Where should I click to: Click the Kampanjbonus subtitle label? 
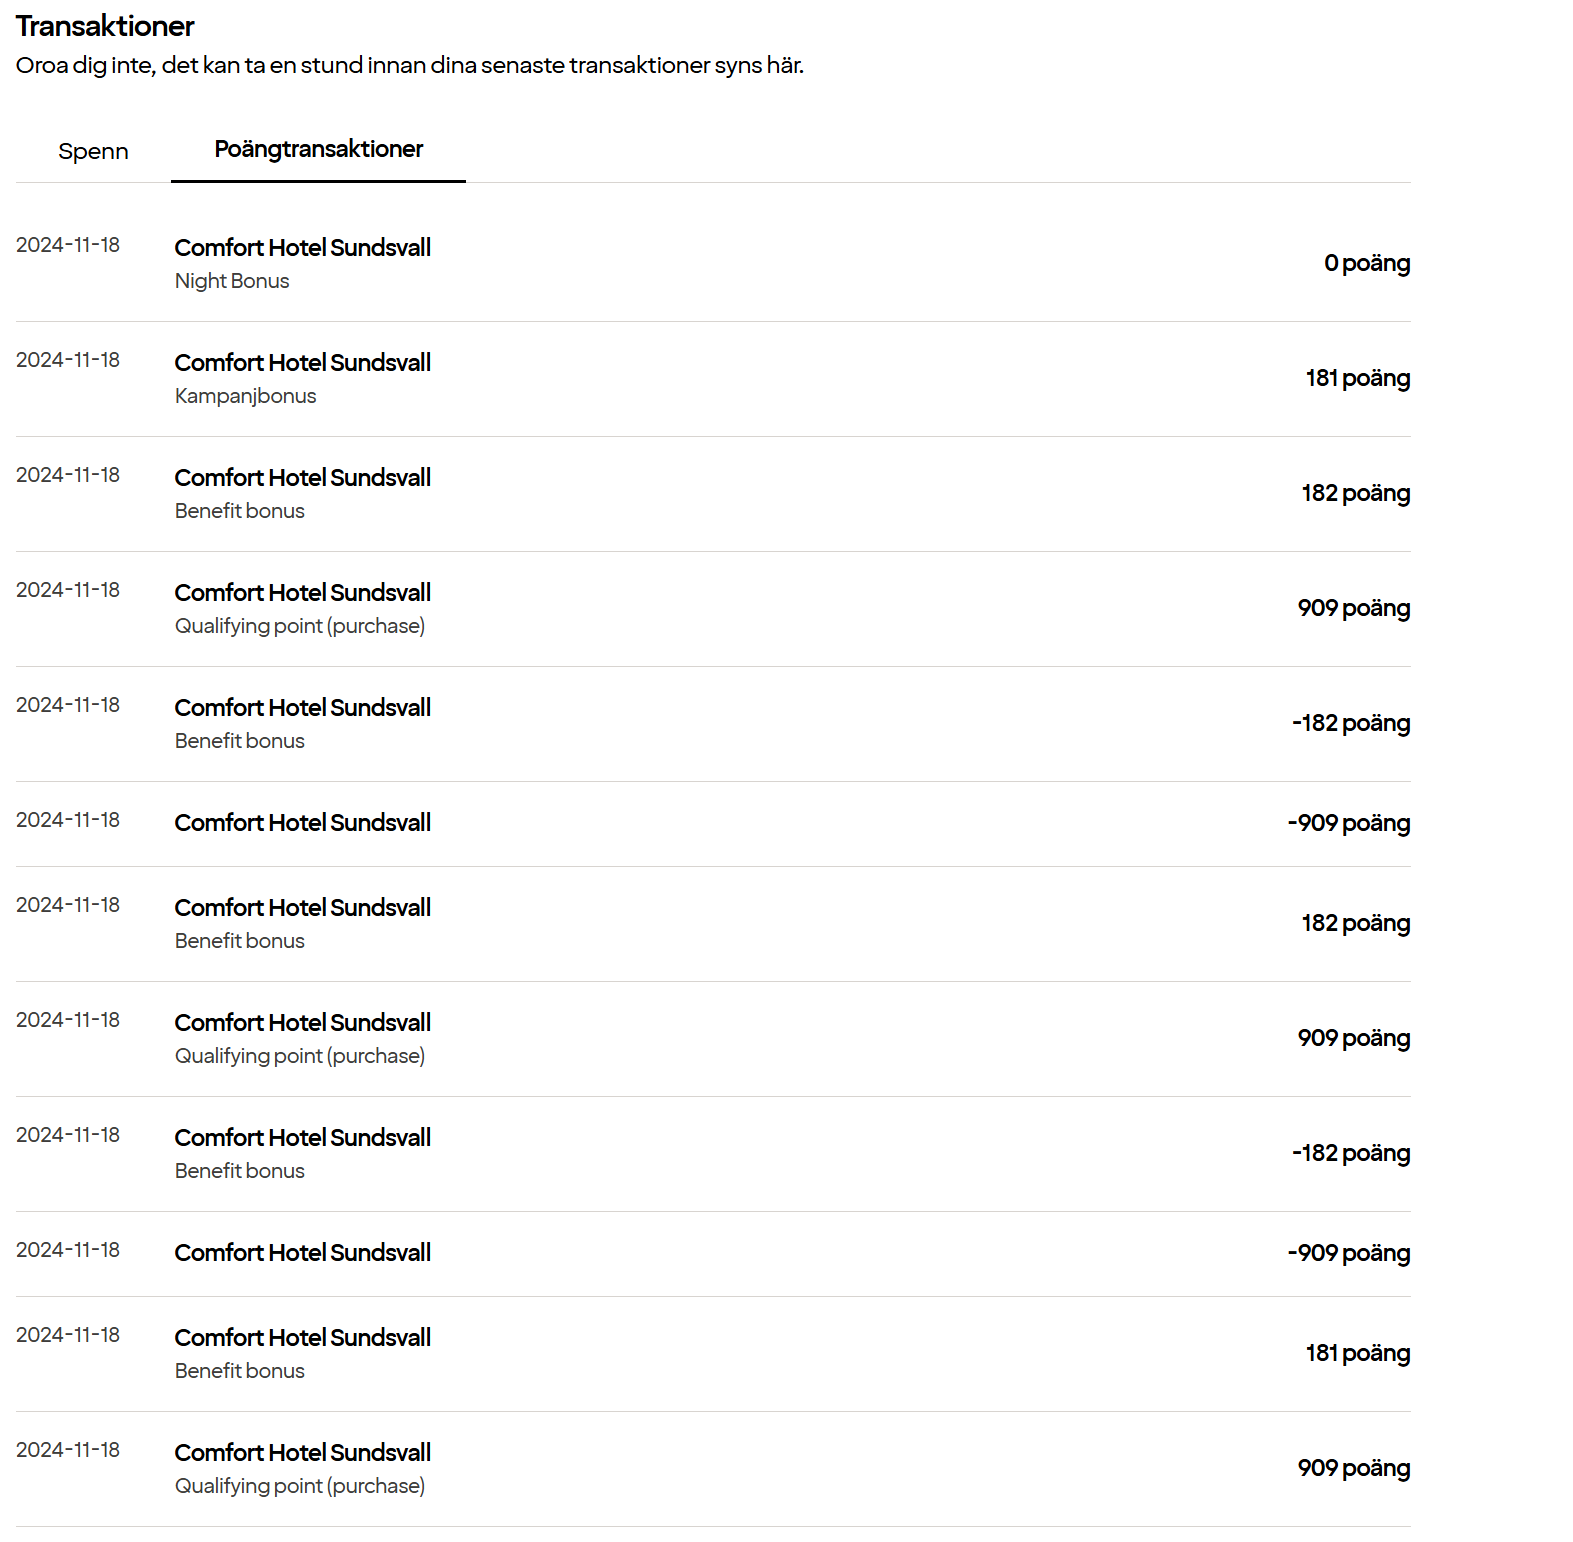tap(245, 396)
